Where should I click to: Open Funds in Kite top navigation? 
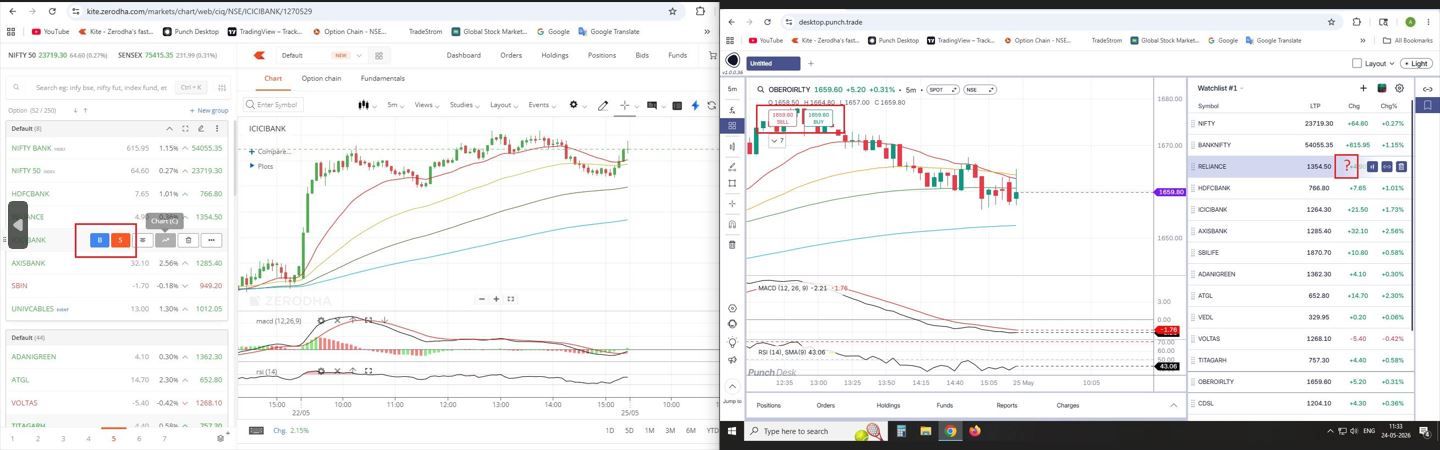click(x=677, y=55)
